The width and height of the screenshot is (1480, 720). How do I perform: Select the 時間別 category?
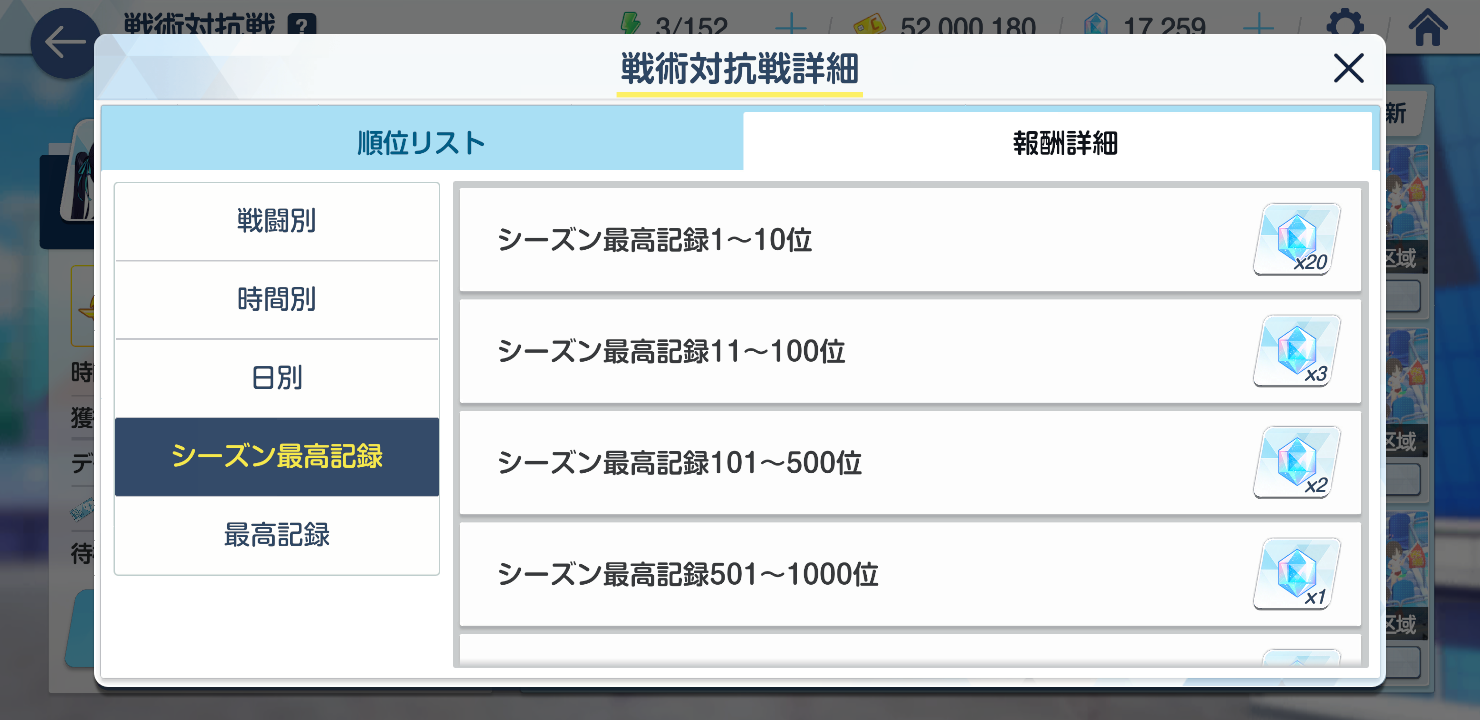pos(277,300)
